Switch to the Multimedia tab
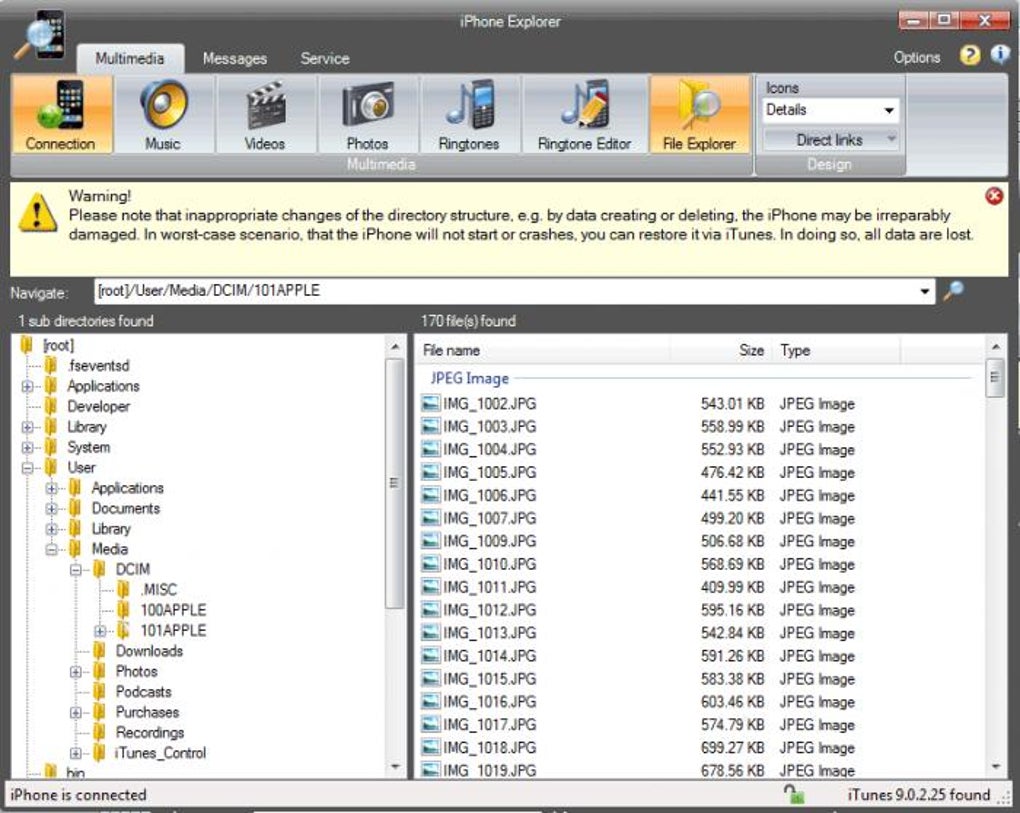The height and width of the screenshot is (813, 1020). [130, 59]
